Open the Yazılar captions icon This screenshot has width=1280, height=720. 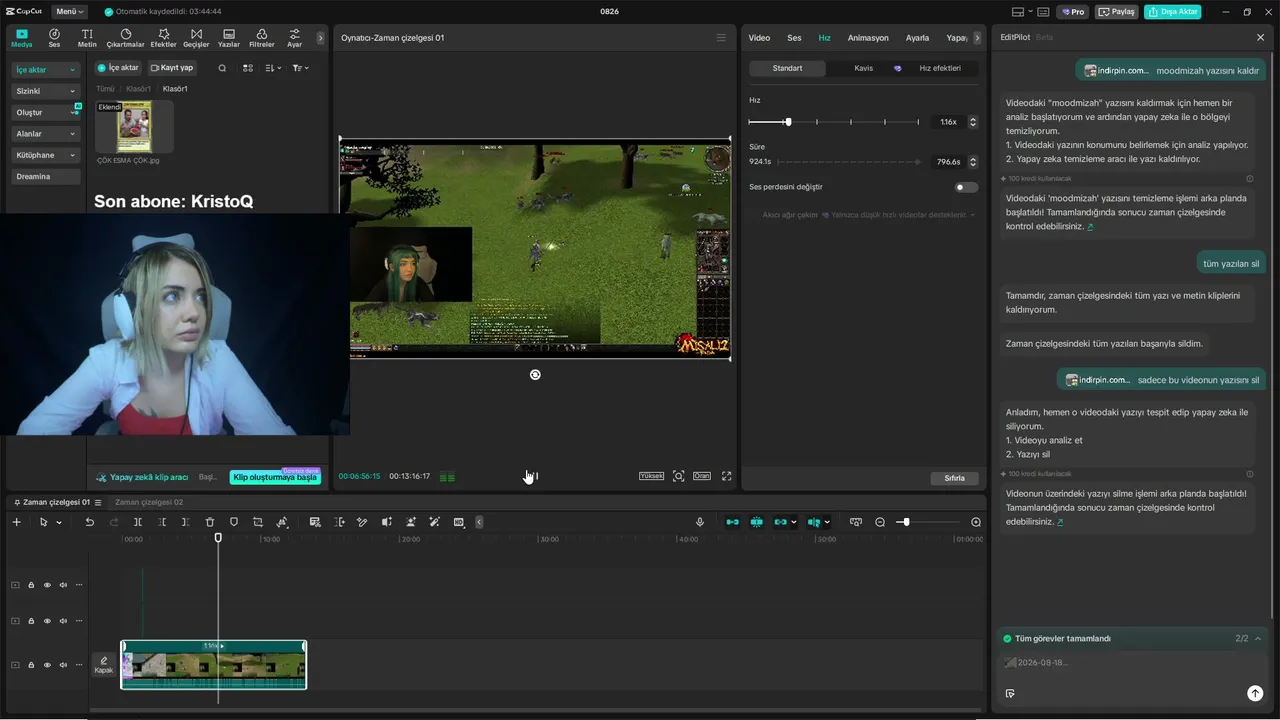coord(229,38)
